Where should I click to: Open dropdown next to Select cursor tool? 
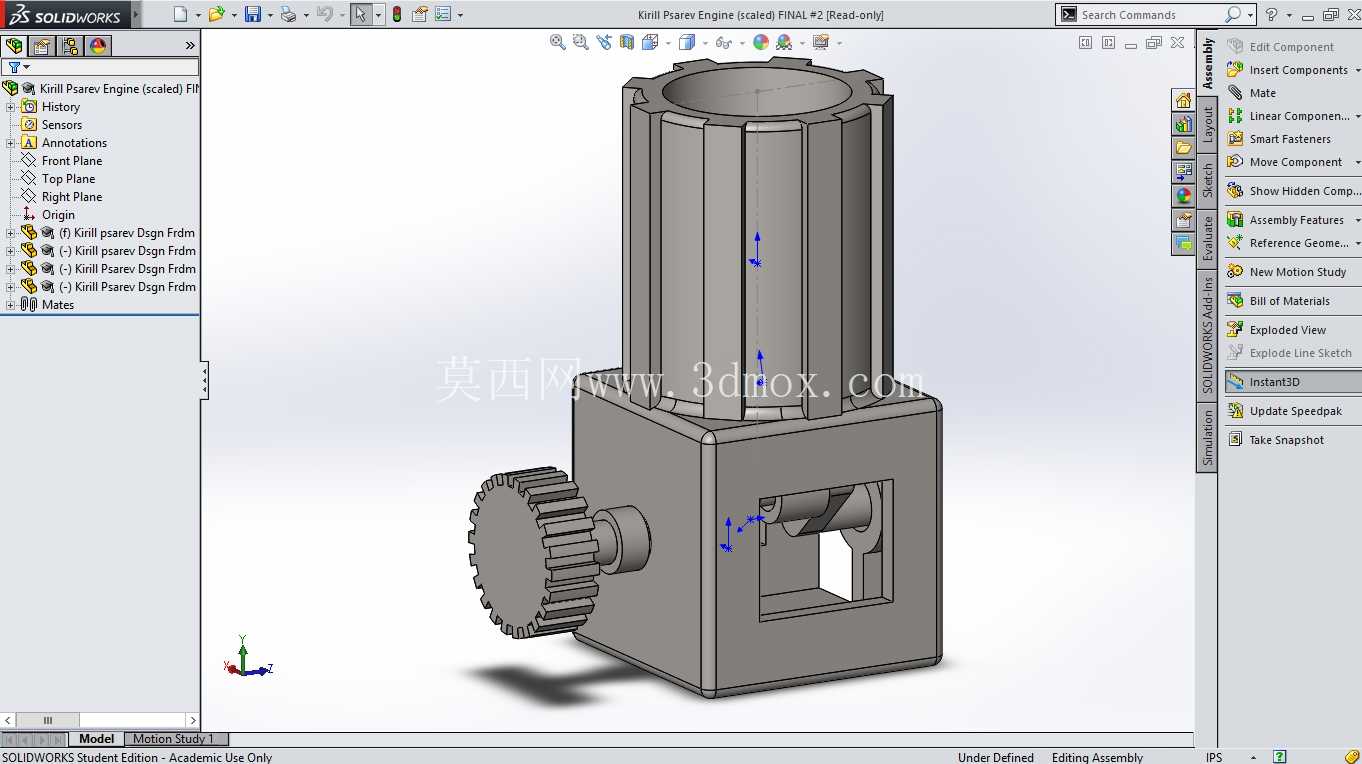click(x=379, y=15)
